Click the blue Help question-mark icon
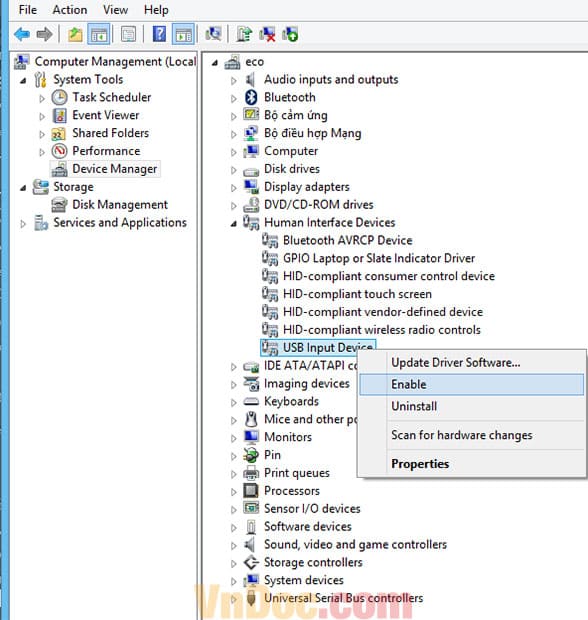 click(159, 34)
